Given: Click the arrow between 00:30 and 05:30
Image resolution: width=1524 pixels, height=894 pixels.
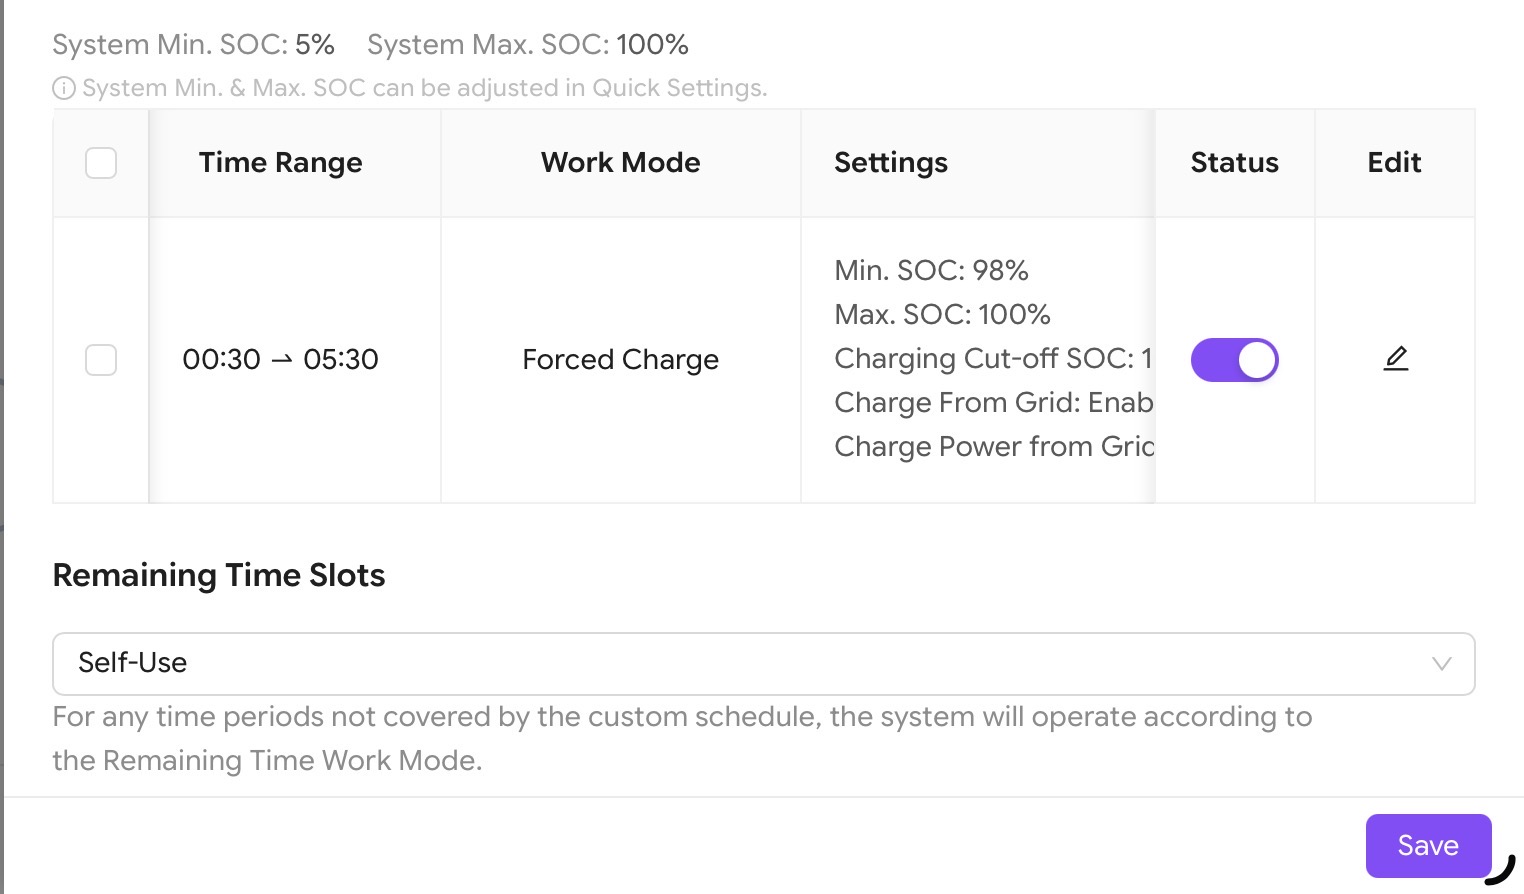Looking at the screenshot, I should click(282, 360).
